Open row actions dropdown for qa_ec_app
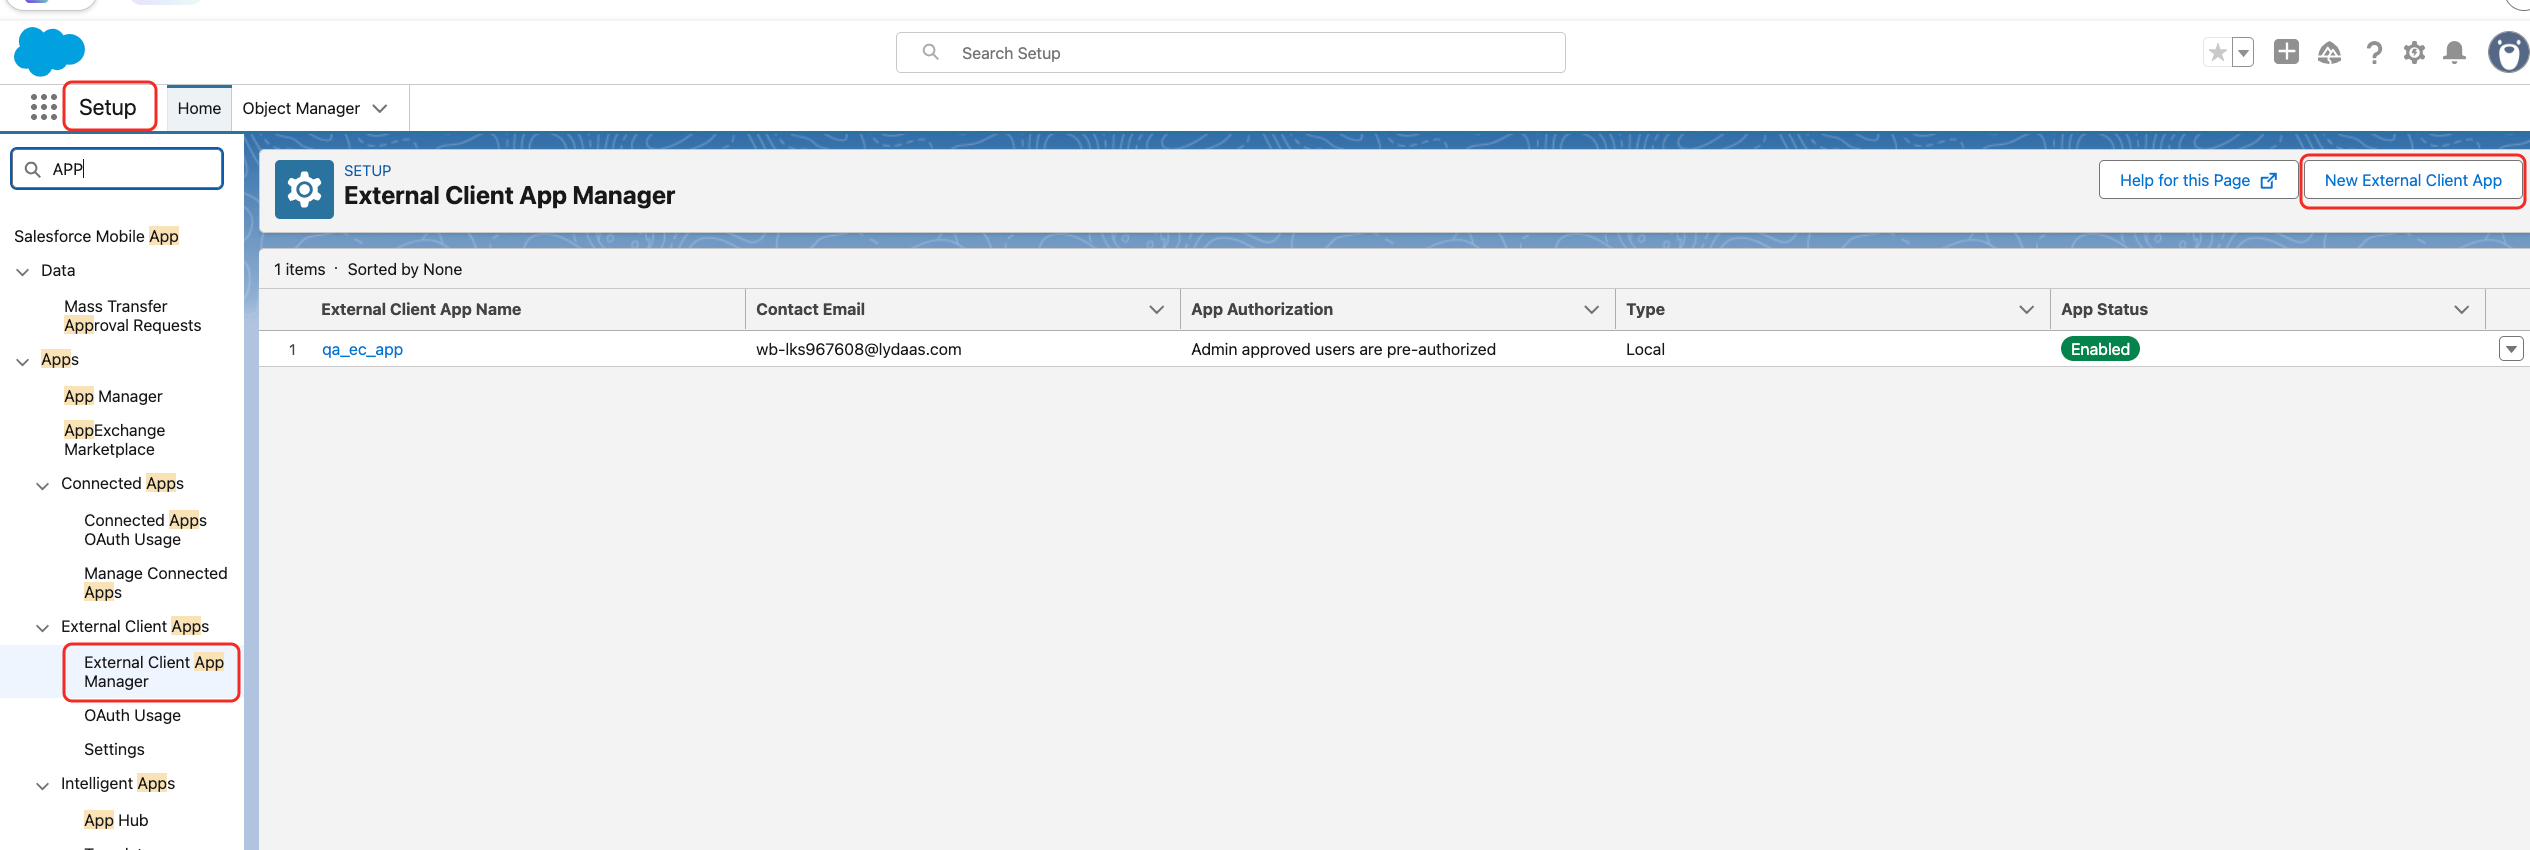Viewport: 2530px width, 850px height. [2510, 349]
